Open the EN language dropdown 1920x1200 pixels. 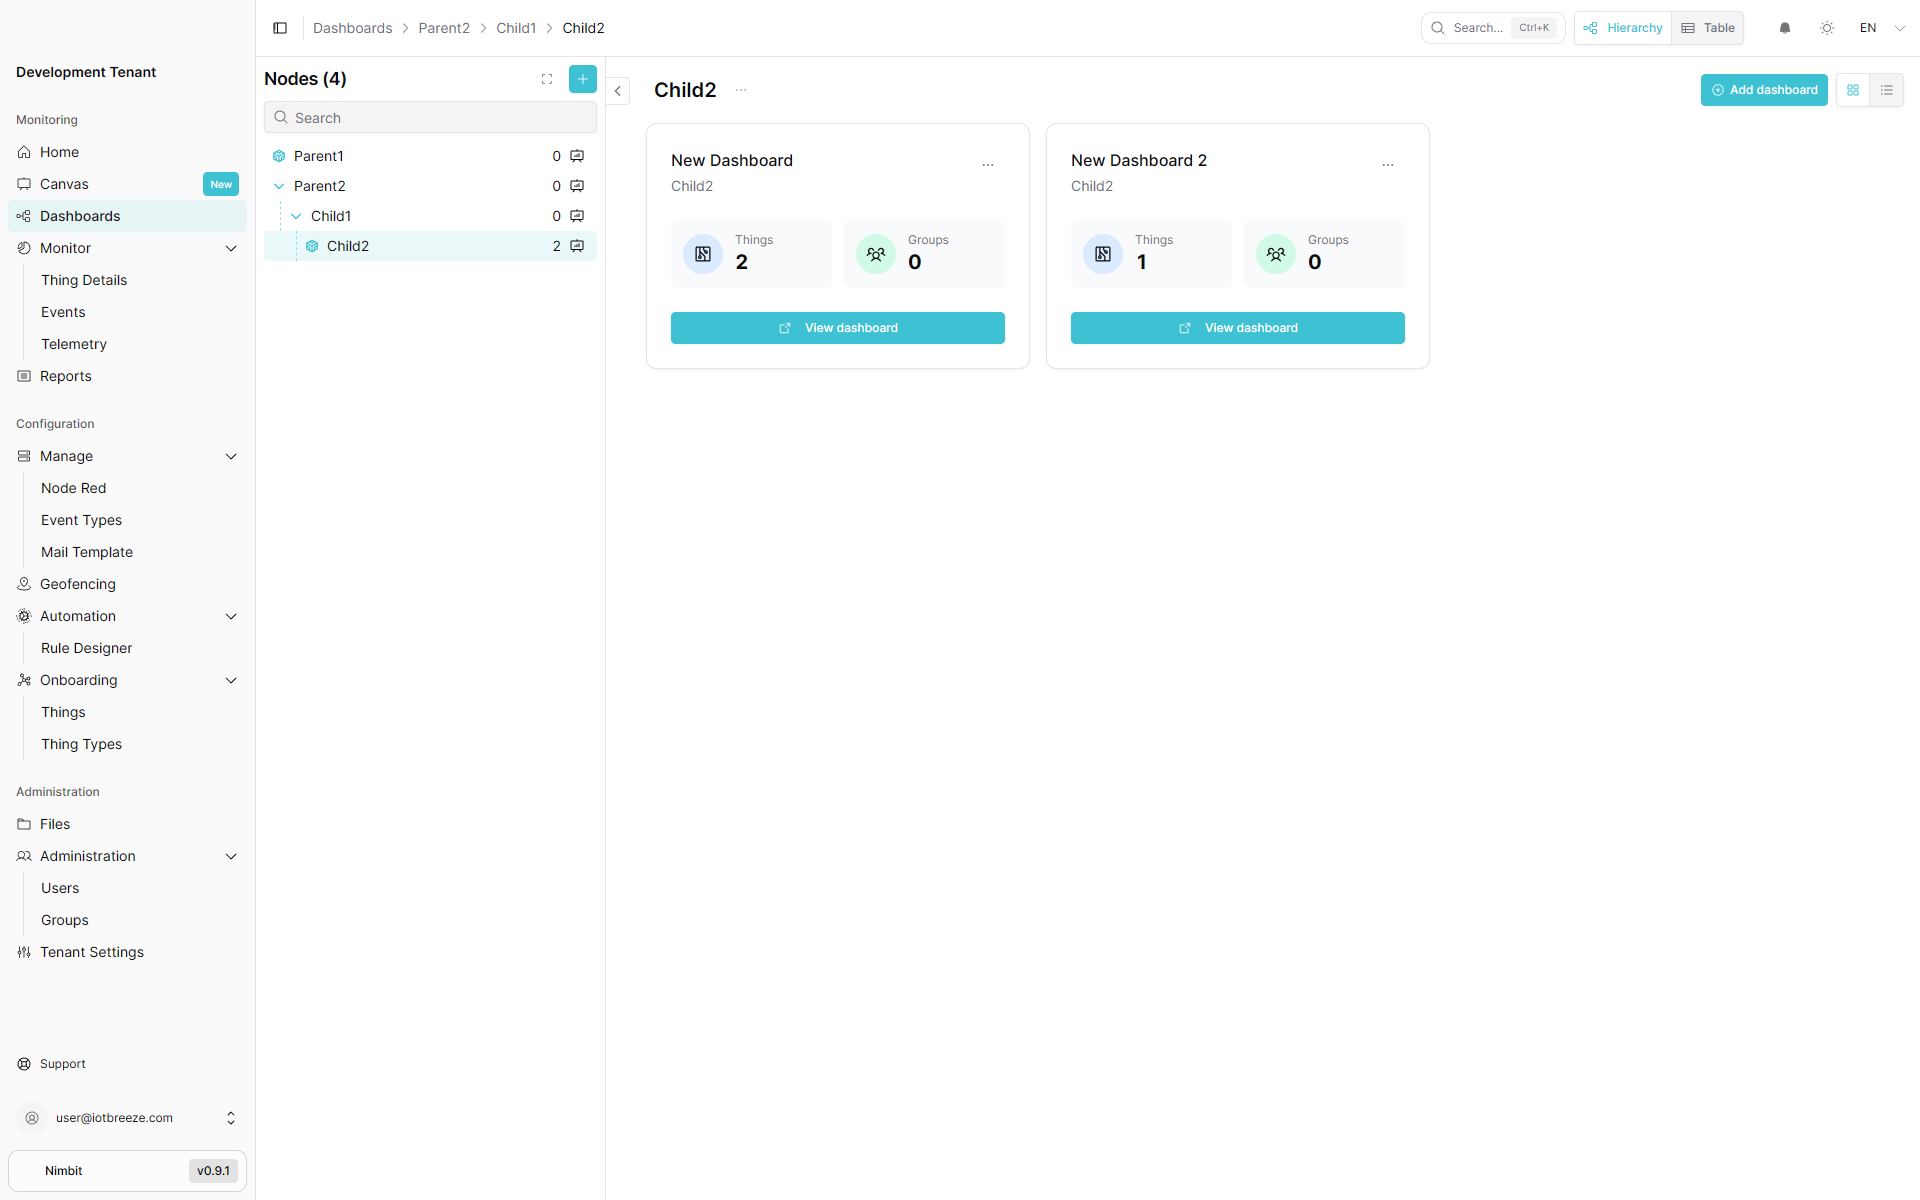pos(1882,28)
